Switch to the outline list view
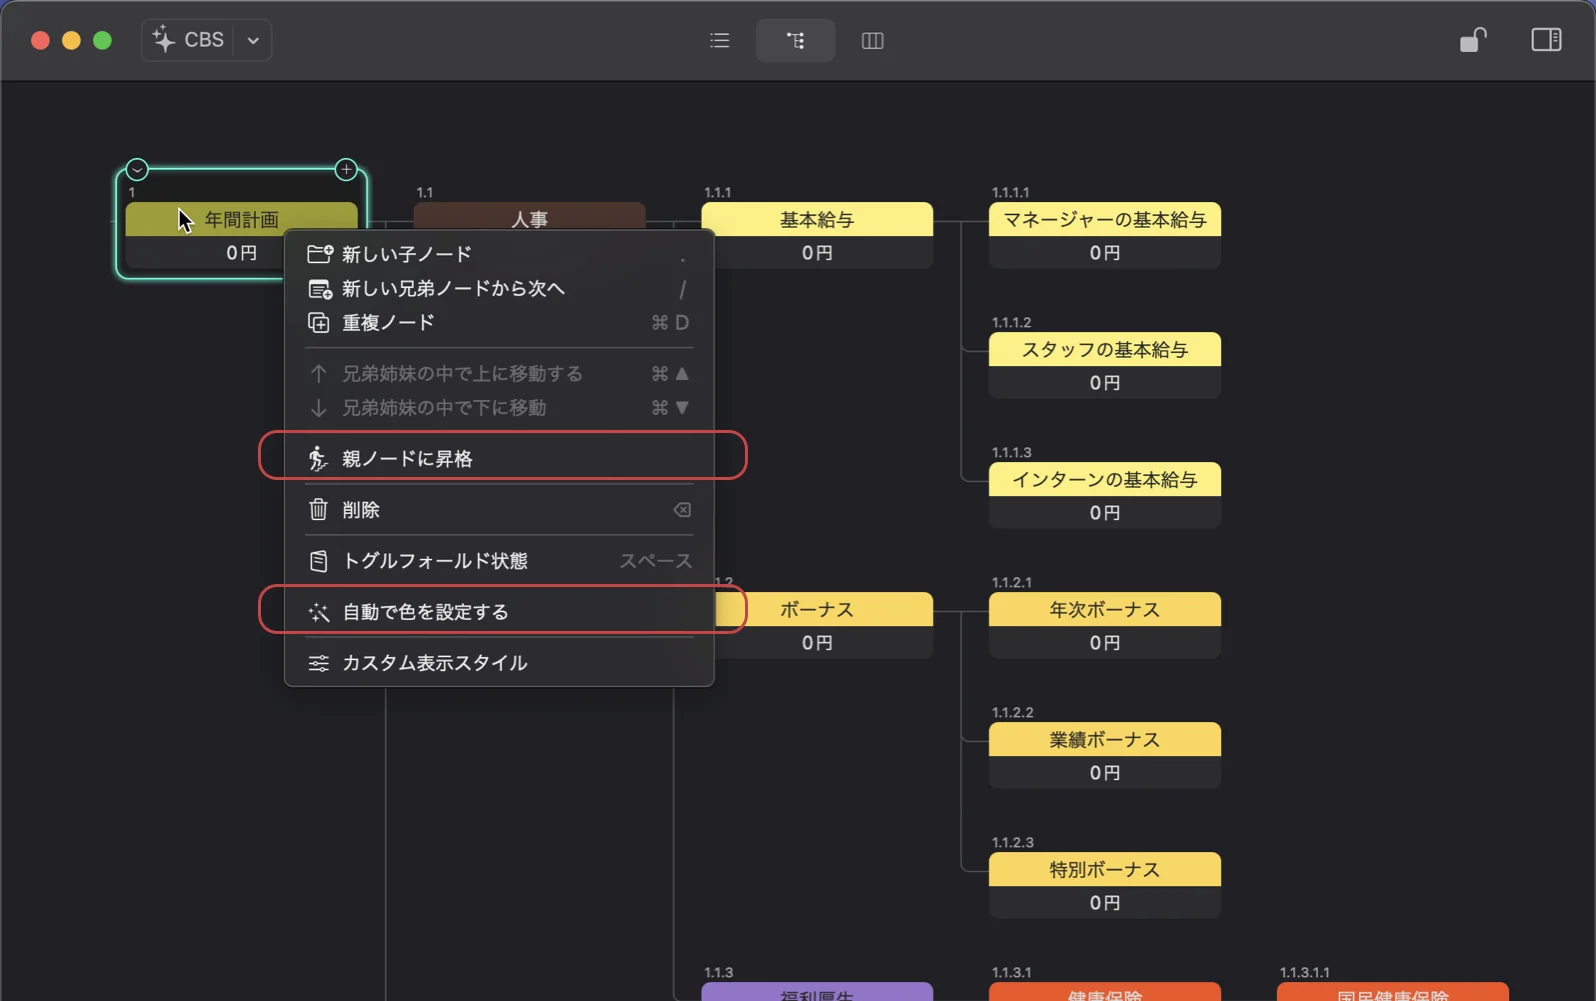The width and height of the screenshot is (1596, 1001). pos(719,40)
